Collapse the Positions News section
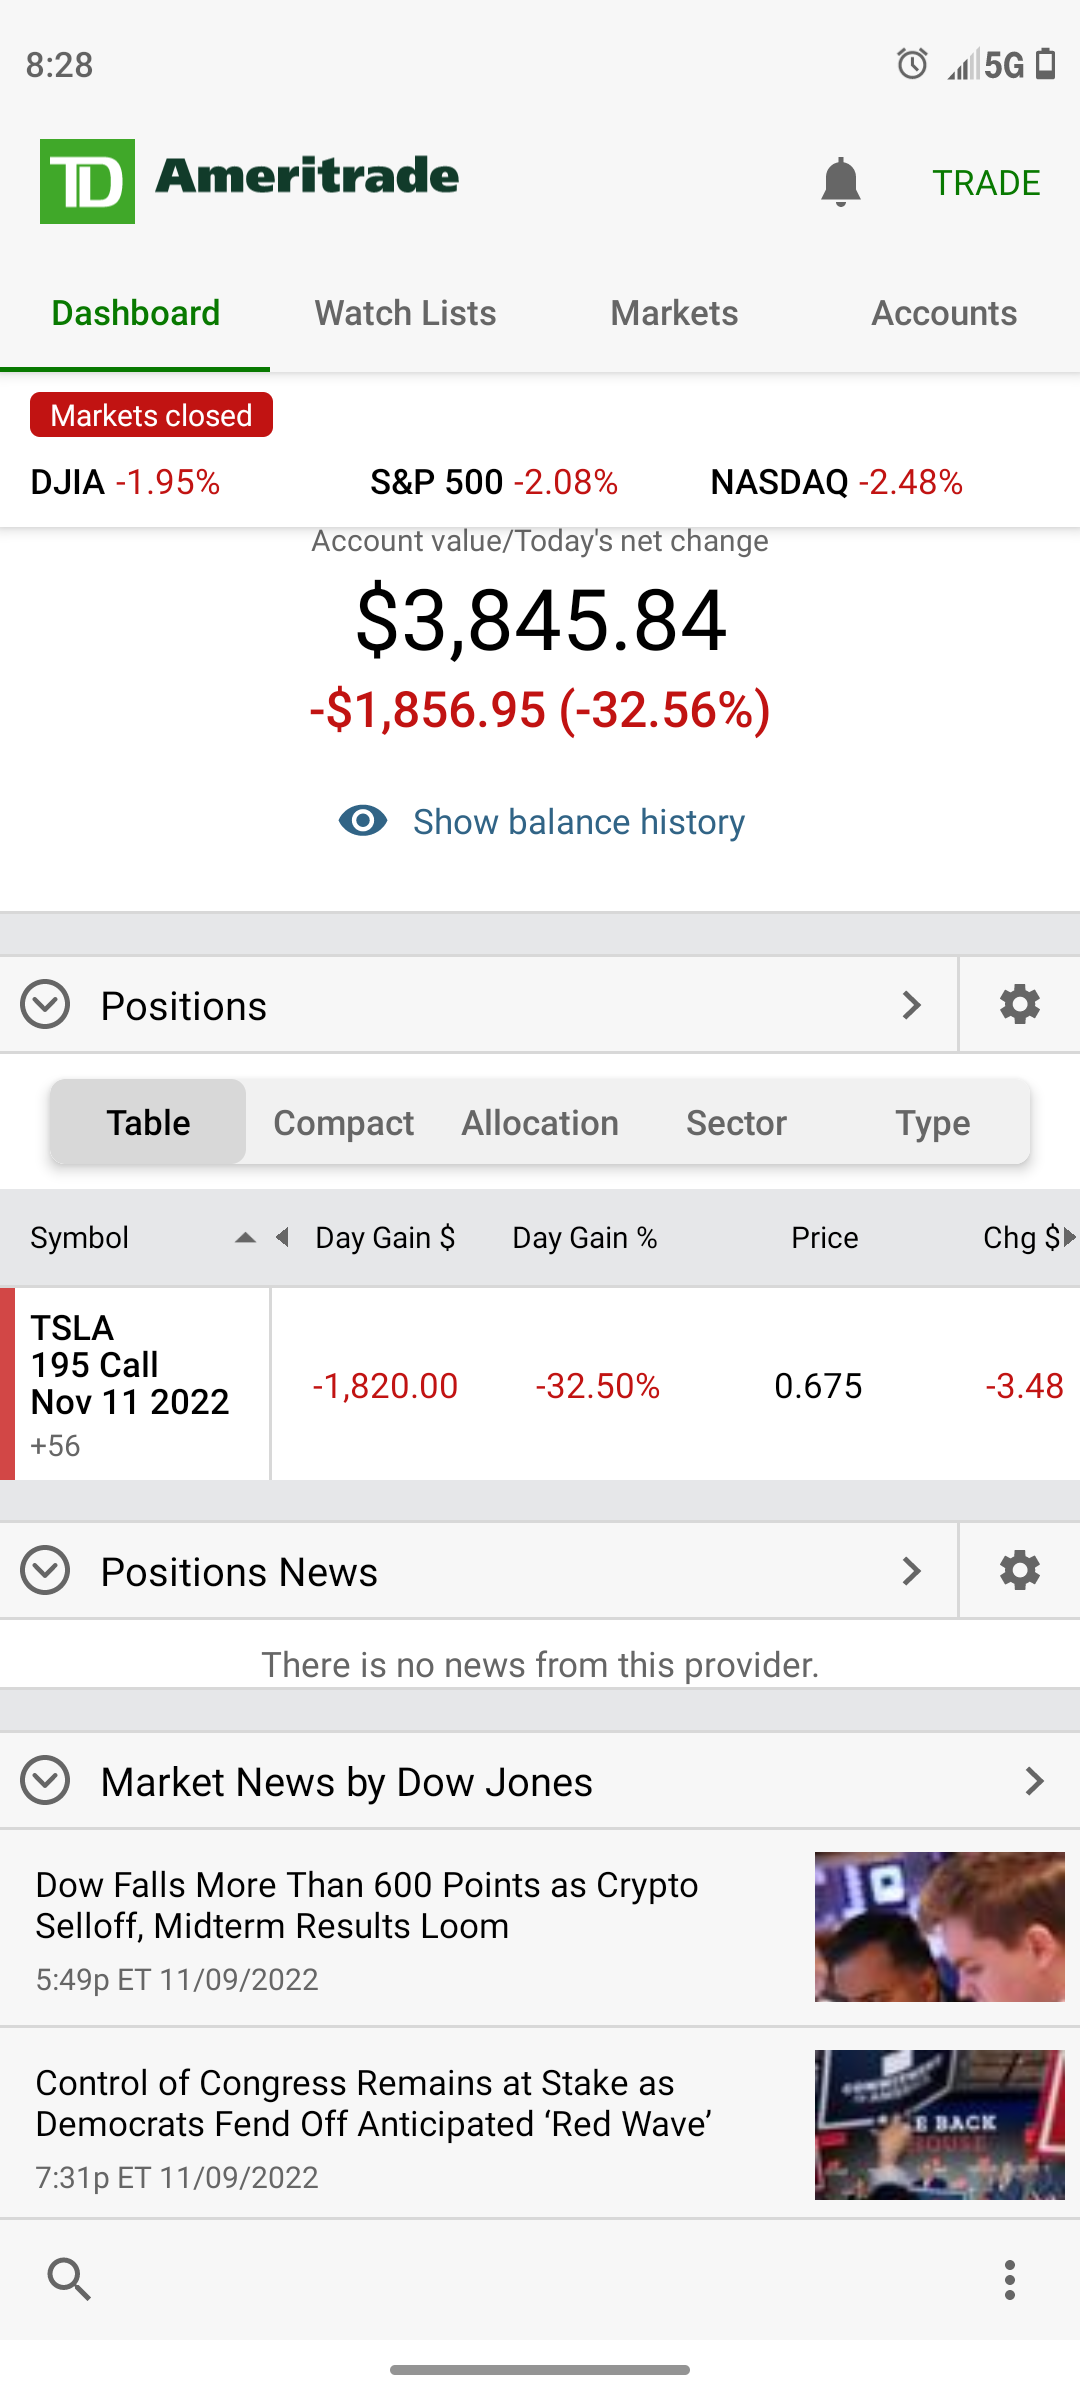The width and height of the screenshot is (1080, 2400). (x=45, y=1571)
